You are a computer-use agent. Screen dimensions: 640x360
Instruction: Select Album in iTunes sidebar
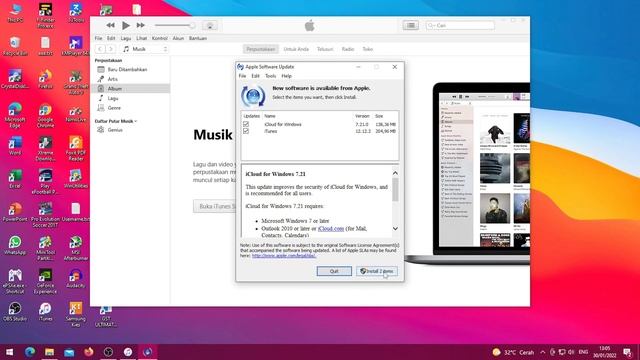tap(130, 89)
